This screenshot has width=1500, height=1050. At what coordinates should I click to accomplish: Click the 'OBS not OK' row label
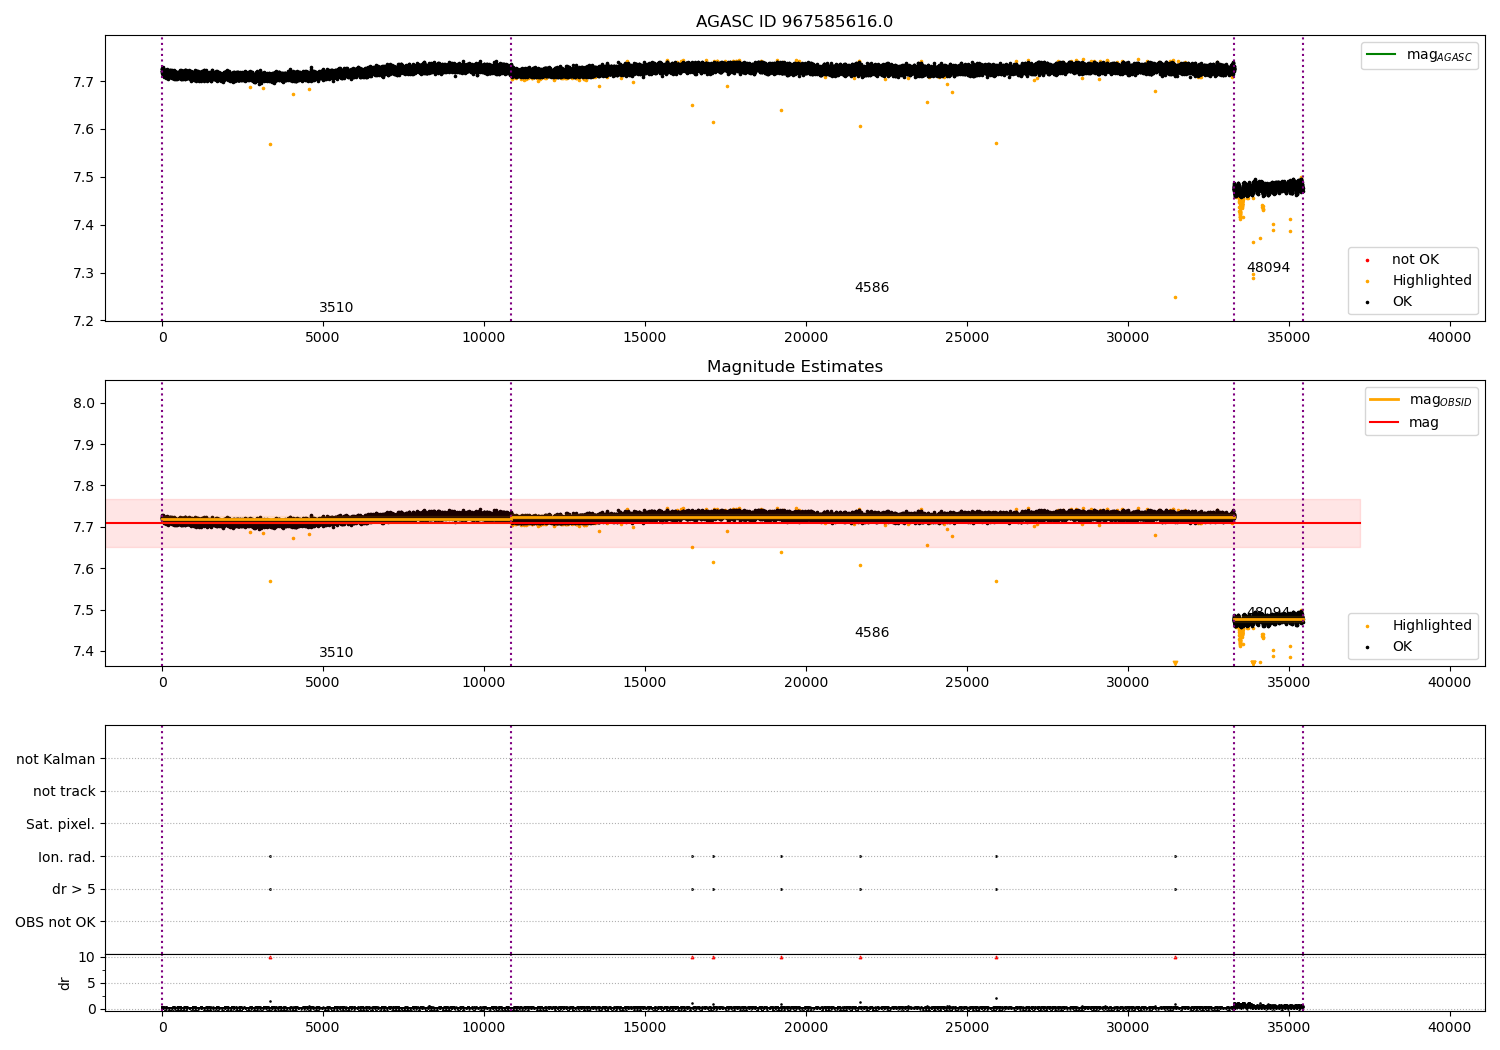[x=56, y=922]
